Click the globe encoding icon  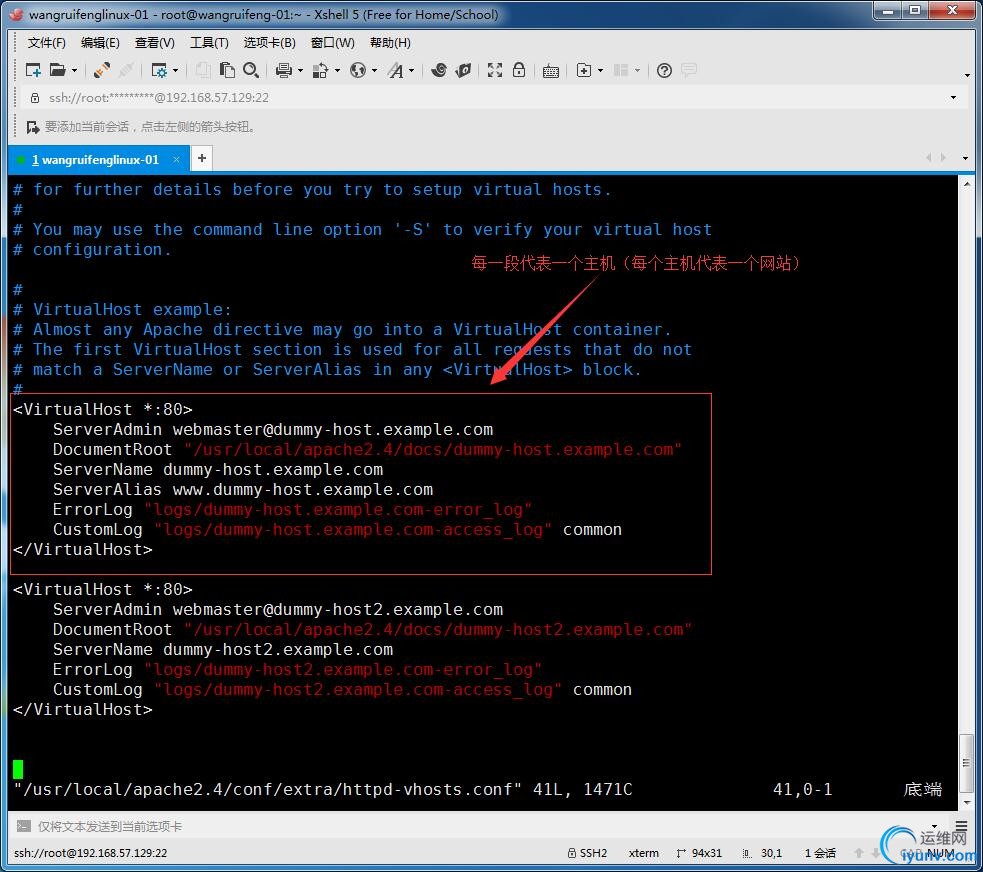point(358,70)
